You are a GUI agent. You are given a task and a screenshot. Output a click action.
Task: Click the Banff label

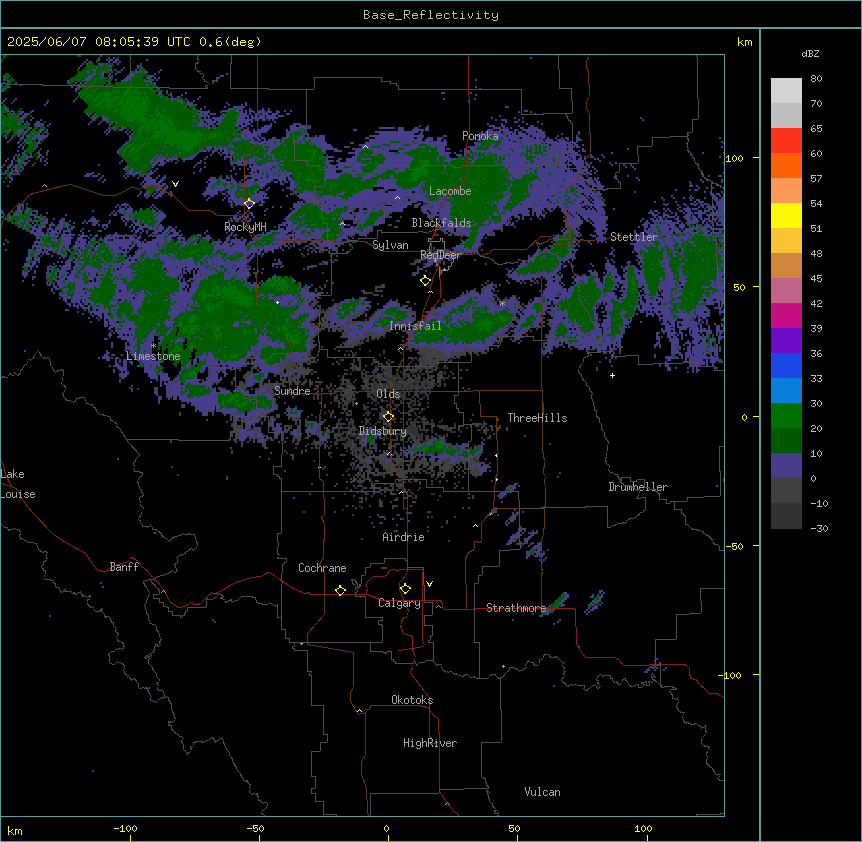click(124, 567)
